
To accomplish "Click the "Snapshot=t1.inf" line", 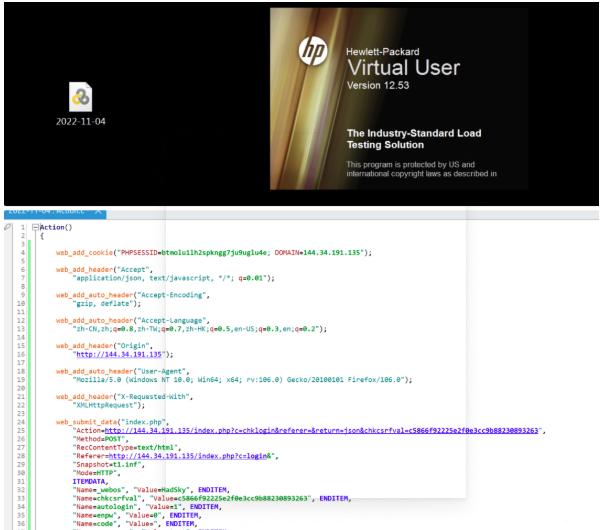I will (108, 464).
